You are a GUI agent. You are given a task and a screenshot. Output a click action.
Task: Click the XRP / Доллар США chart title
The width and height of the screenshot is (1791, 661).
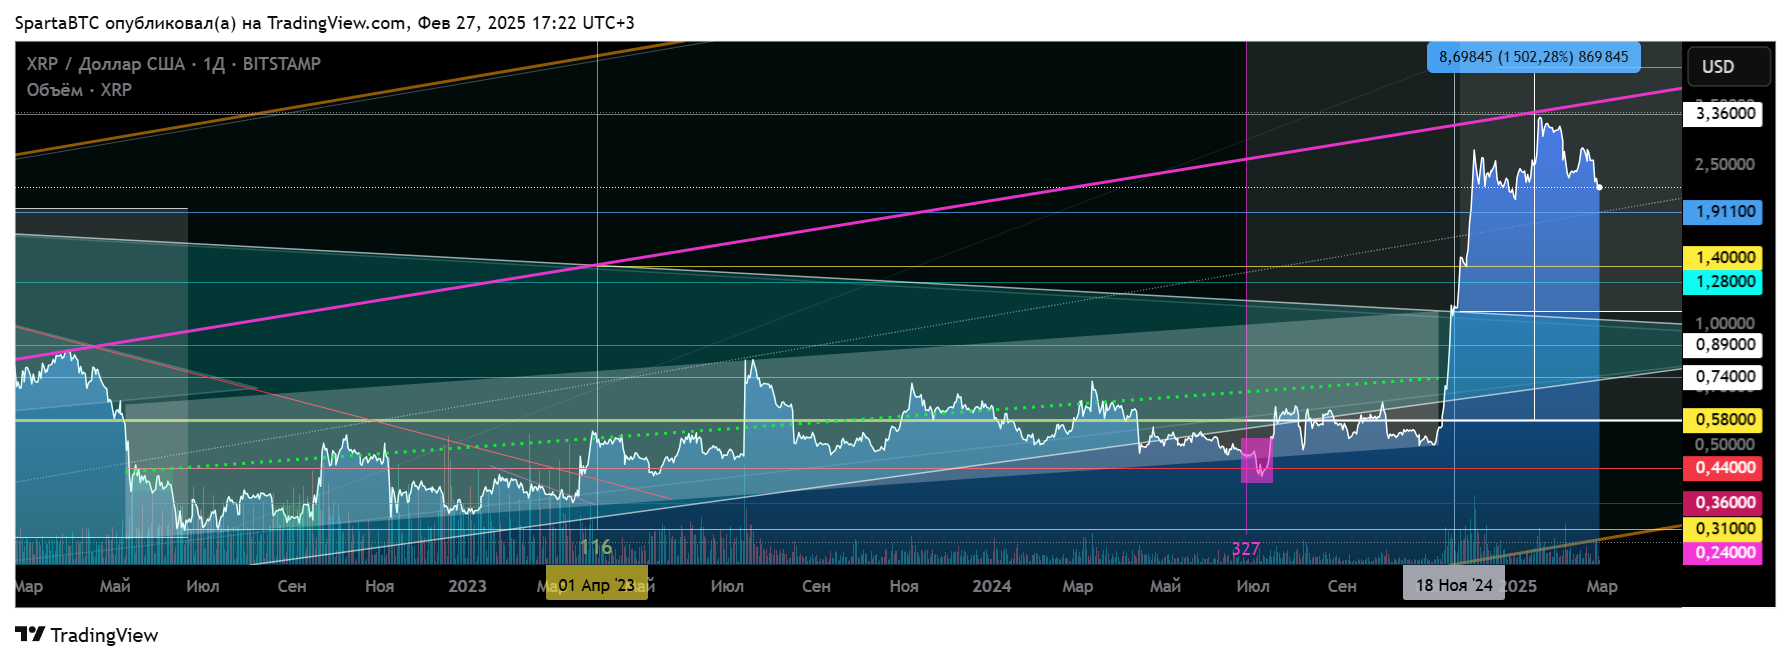(174, 64)
